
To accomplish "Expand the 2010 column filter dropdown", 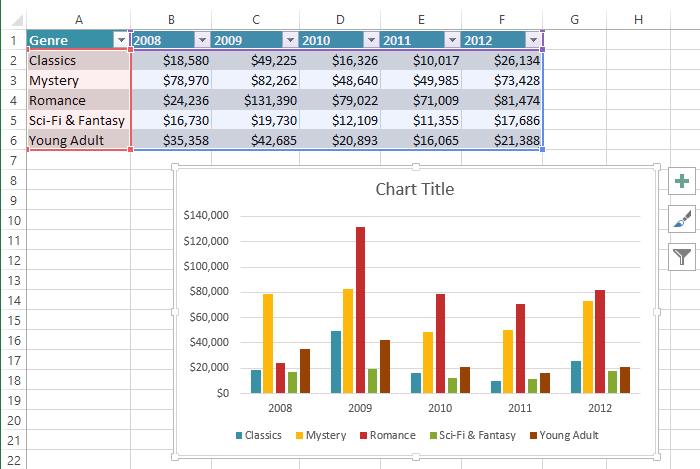I will click(371, 40).
